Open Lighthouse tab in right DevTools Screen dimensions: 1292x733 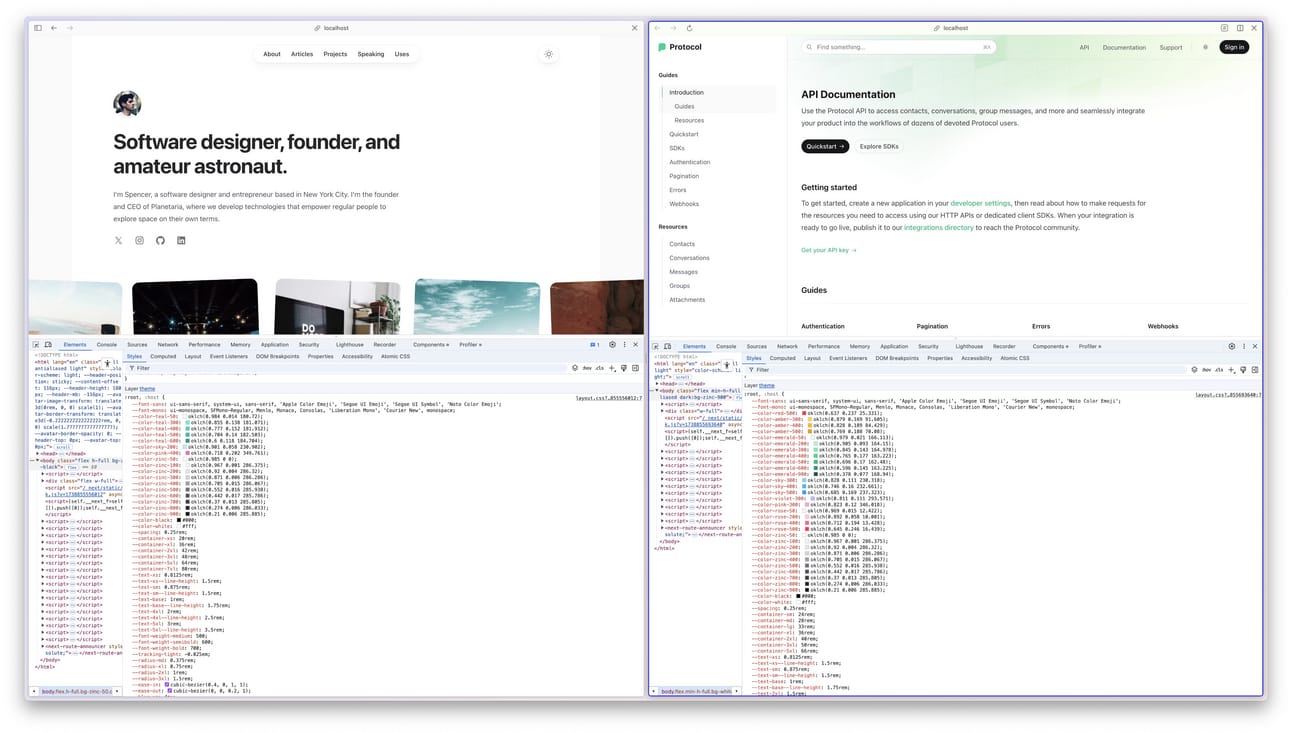coord(969,346)
